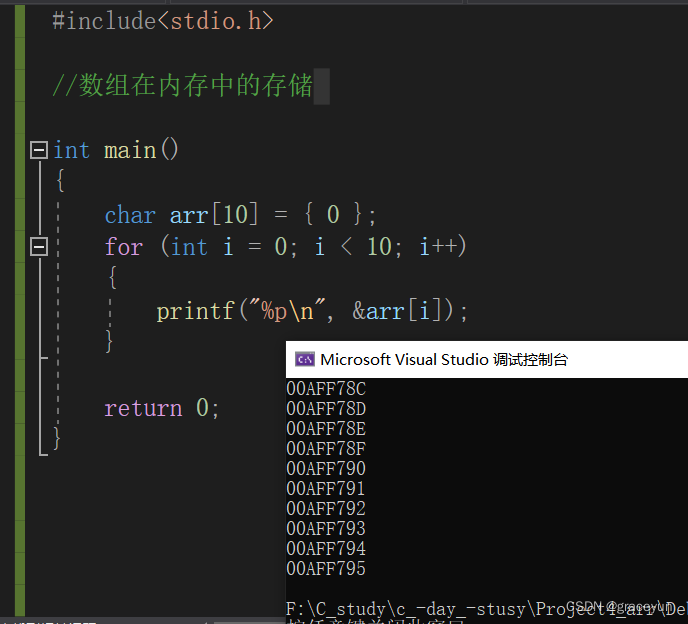Click the output address 00AFF792
Viewport: 688px width, 624px height.
[x=326, y=509]
